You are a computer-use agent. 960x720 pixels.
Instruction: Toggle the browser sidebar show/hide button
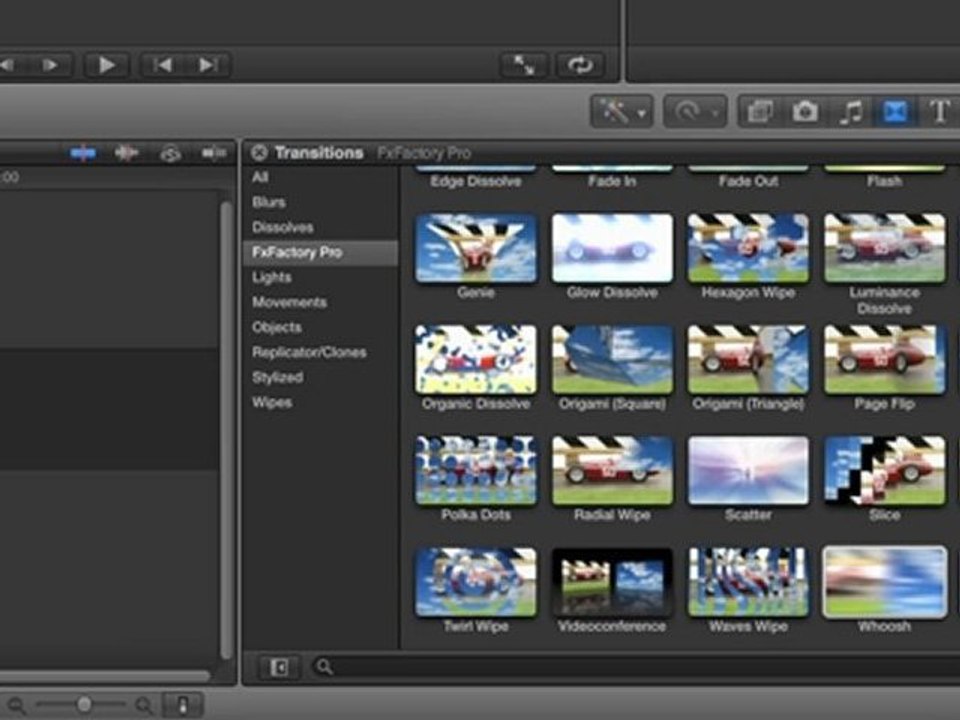[x=279, y=667]
